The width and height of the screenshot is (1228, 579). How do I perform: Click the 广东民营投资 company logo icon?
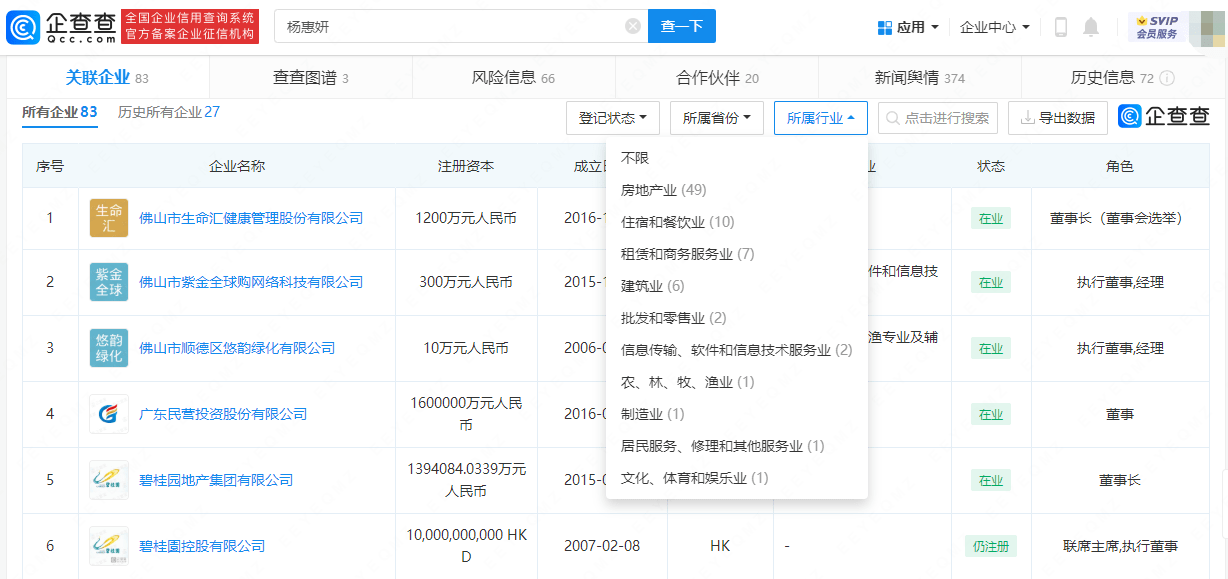pyautogui.click(x=109, y=414)
